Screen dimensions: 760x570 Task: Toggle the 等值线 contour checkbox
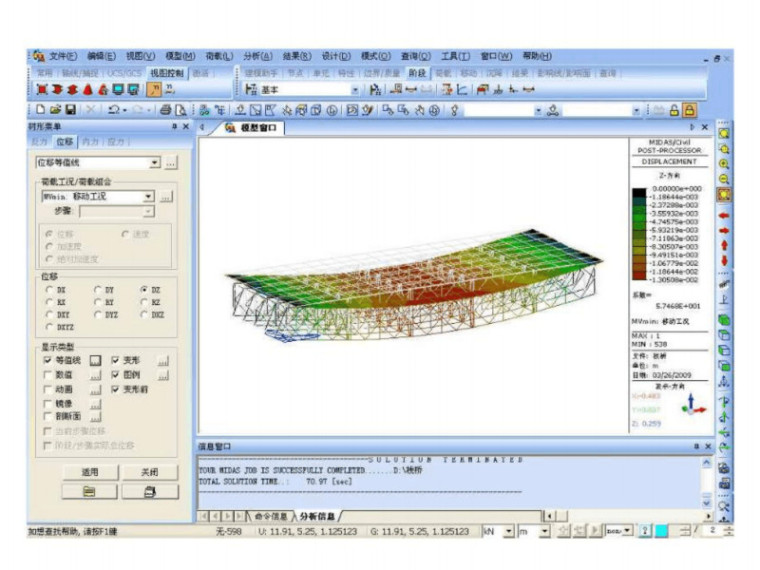[49, 359]
